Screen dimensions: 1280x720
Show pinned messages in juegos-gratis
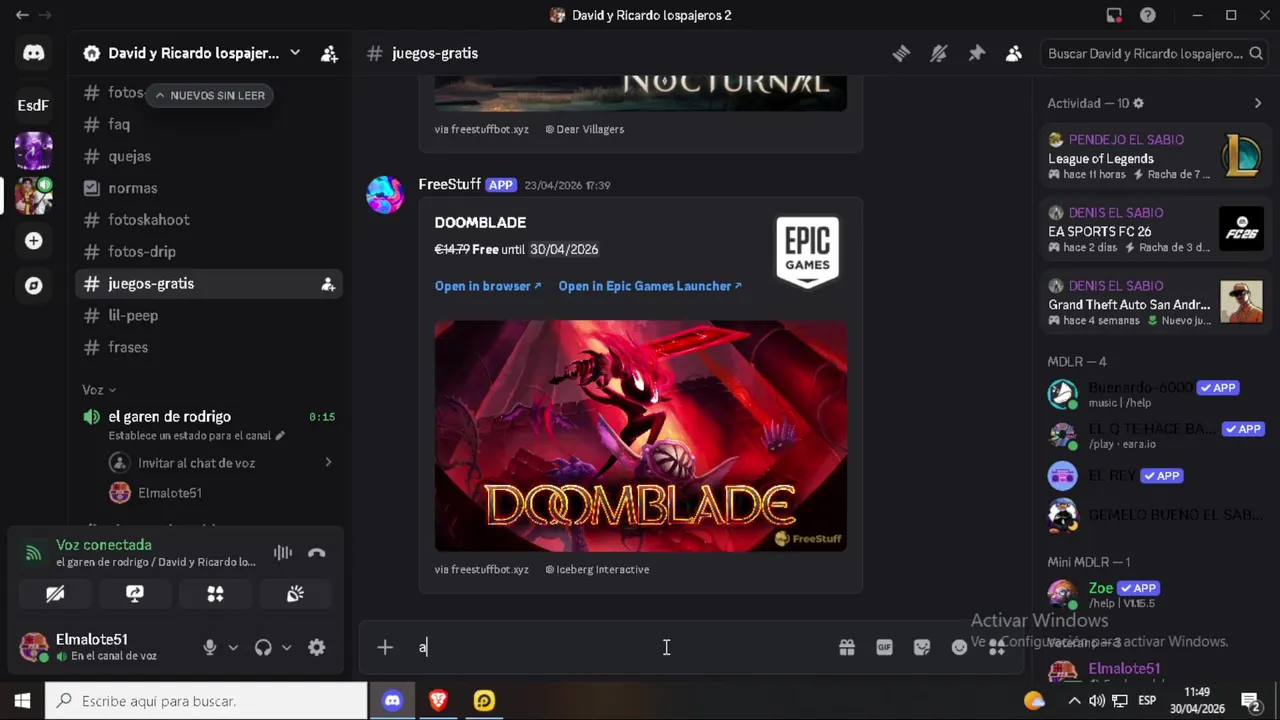click(976, 54)
